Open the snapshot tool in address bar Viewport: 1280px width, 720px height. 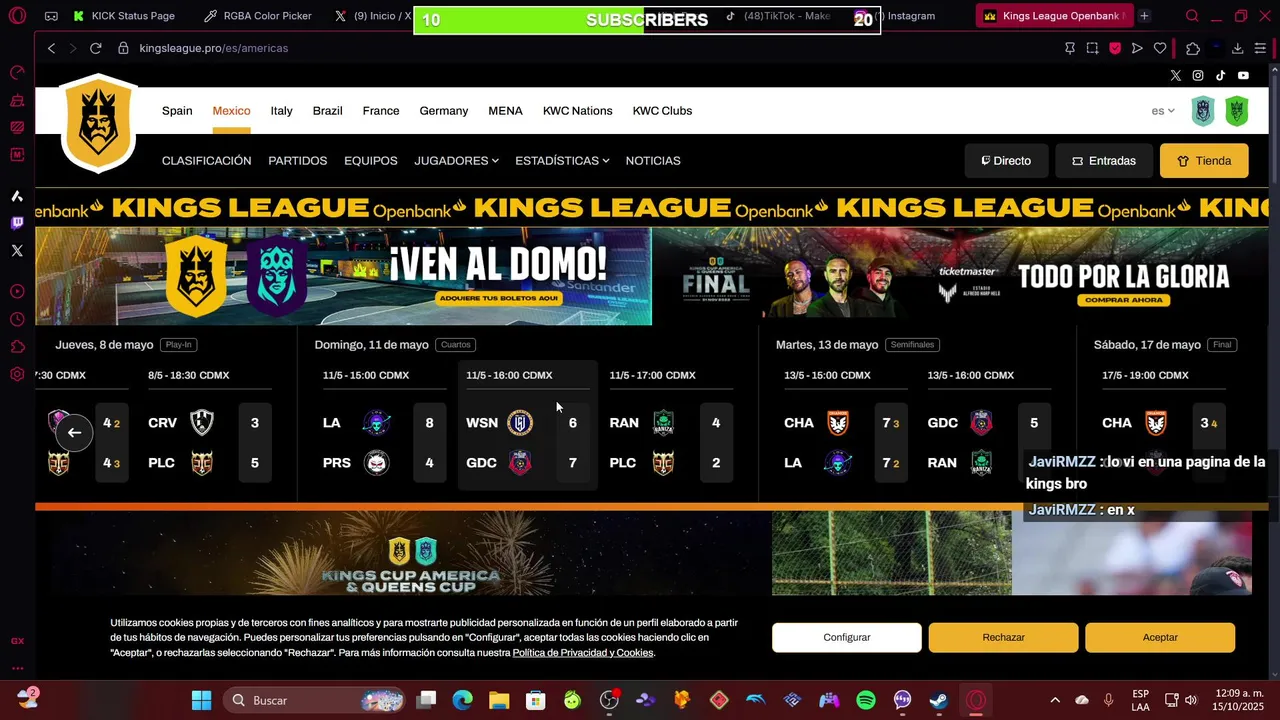[x=1092, y=48]
